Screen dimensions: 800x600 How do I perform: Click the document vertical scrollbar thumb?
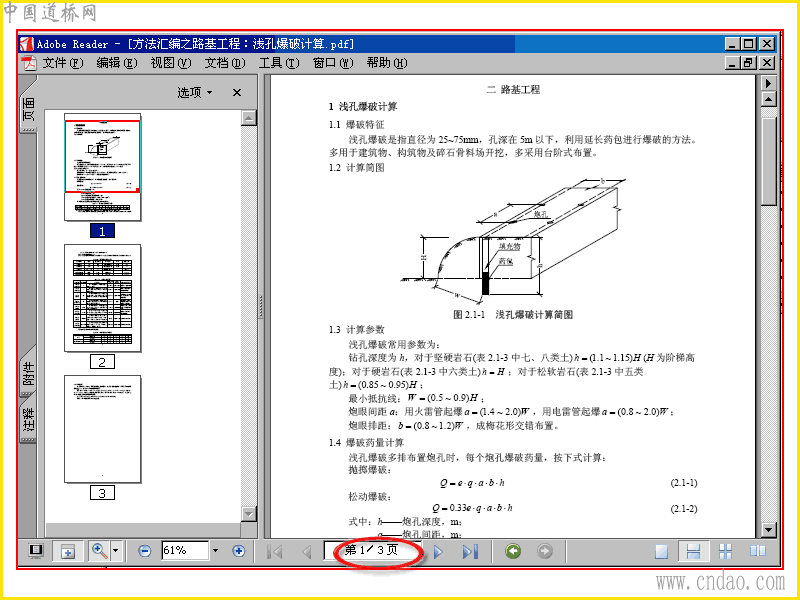click(768, 161)
